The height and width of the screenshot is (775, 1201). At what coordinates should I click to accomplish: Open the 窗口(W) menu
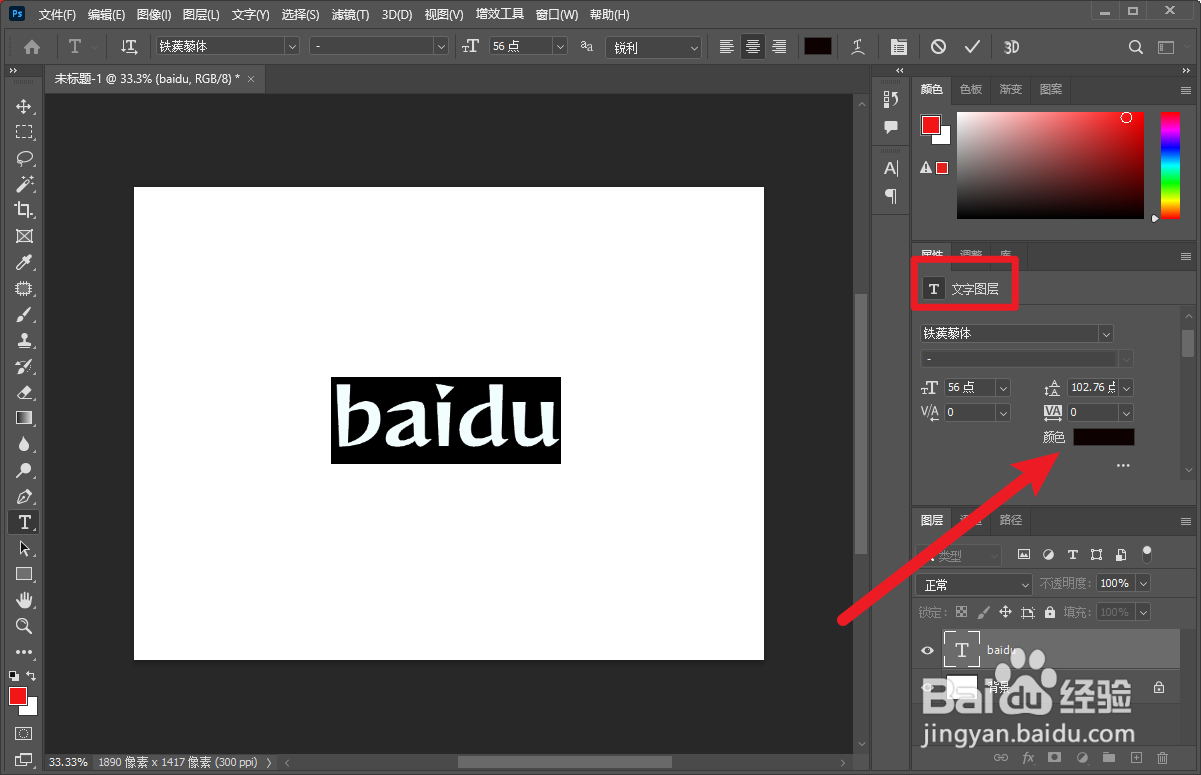557,15
